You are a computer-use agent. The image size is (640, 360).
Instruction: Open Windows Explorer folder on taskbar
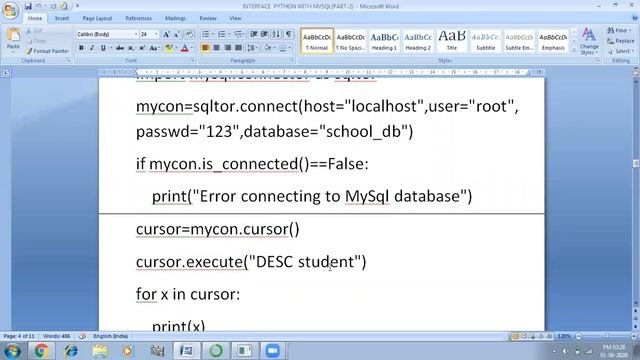100,350
